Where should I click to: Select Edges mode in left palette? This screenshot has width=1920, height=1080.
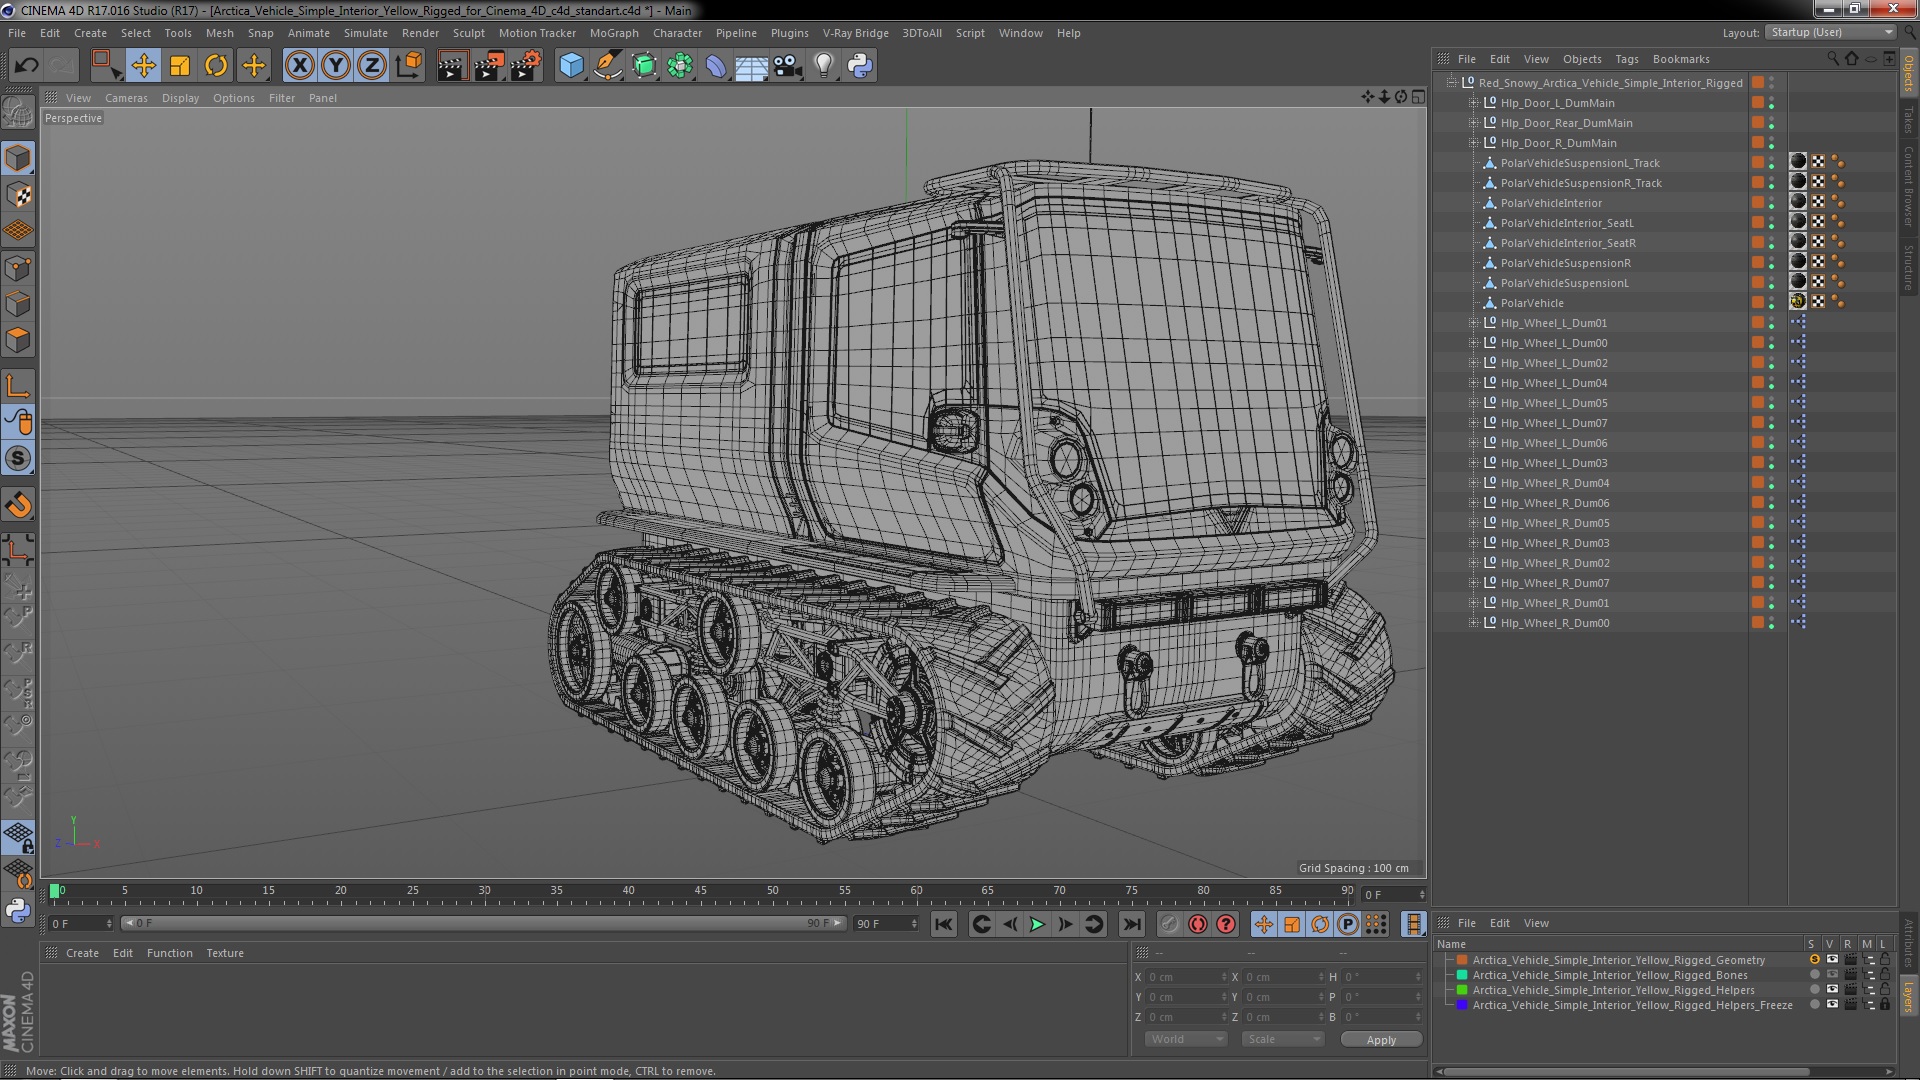(x=18, y=303)
